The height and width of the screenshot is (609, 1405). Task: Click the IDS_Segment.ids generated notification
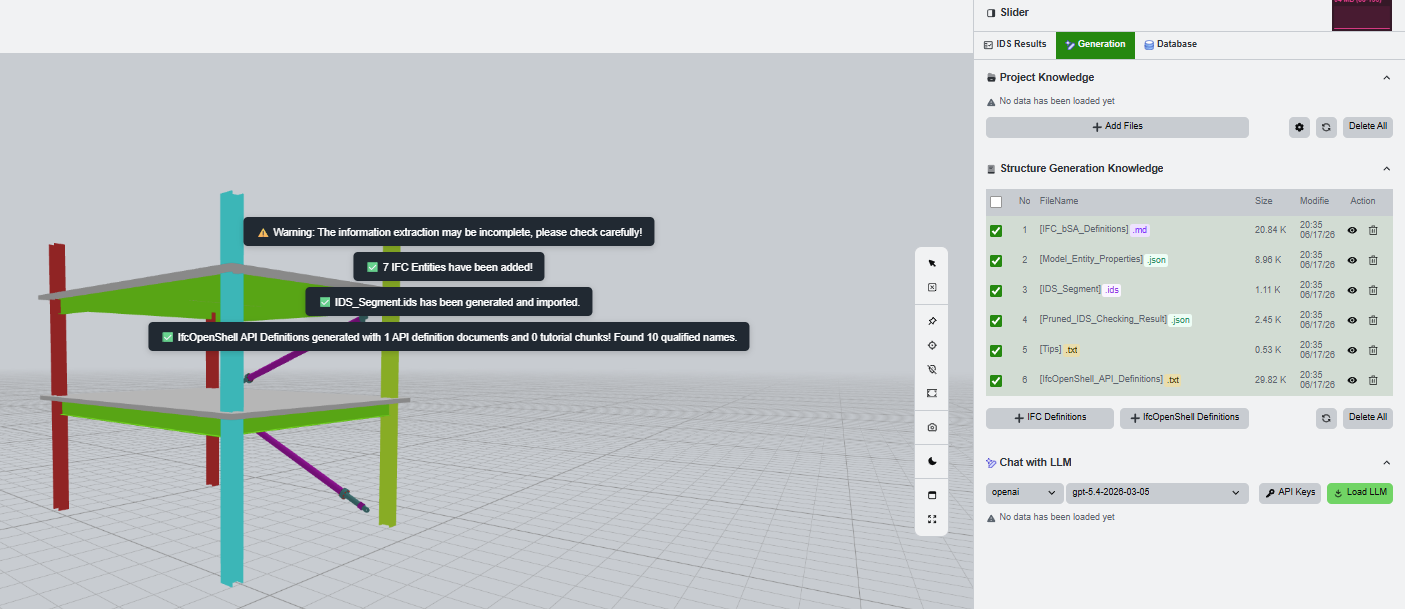(449, 302)
